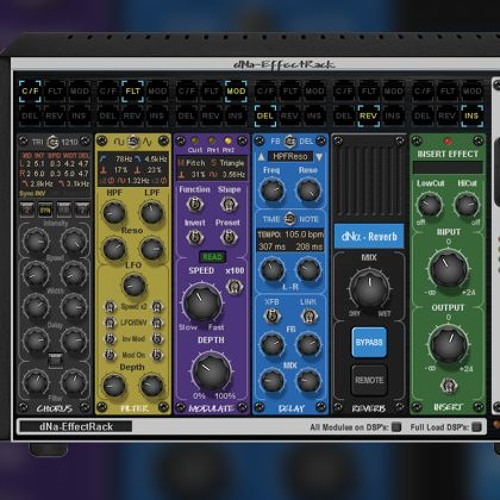
Task: Click the left Delay knob in Chorus module
Action: pos(36,340)
